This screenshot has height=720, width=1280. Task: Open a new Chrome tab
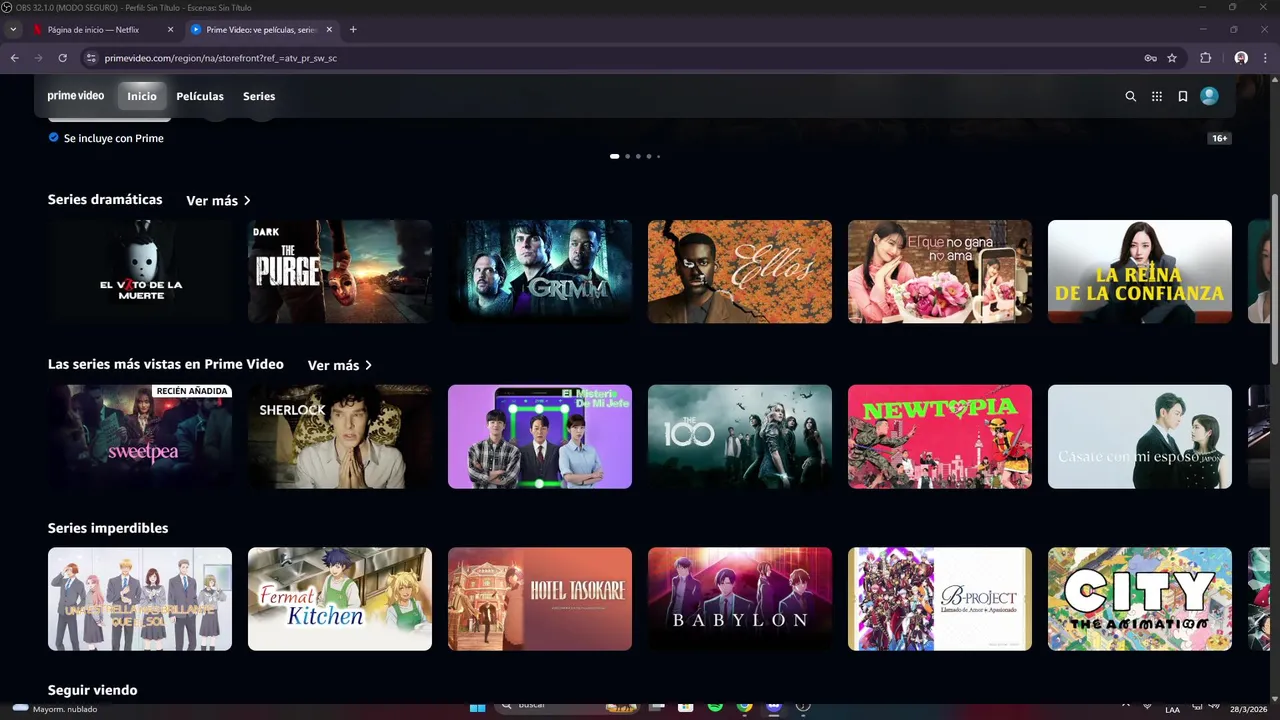353,30
